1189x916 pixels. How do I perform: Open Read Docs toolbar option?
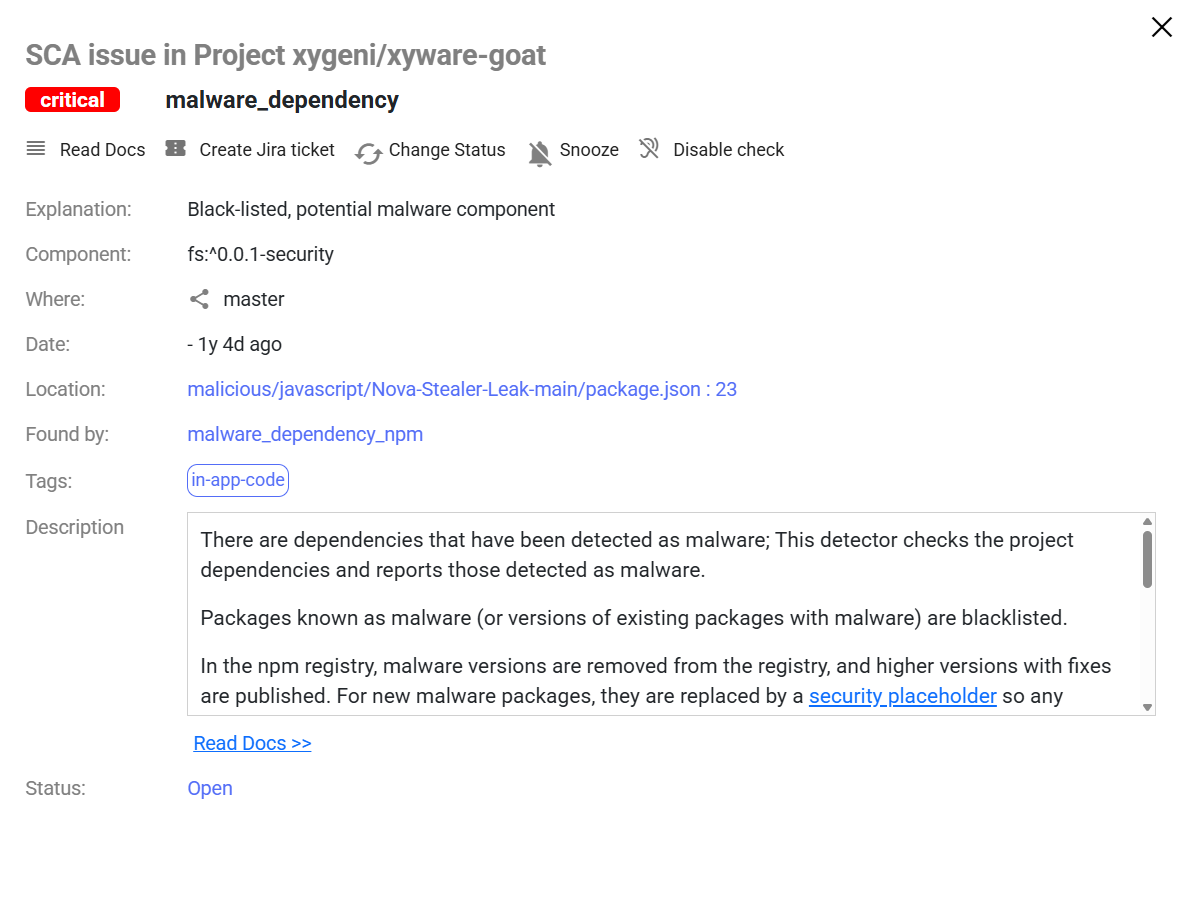coord(102,150)
